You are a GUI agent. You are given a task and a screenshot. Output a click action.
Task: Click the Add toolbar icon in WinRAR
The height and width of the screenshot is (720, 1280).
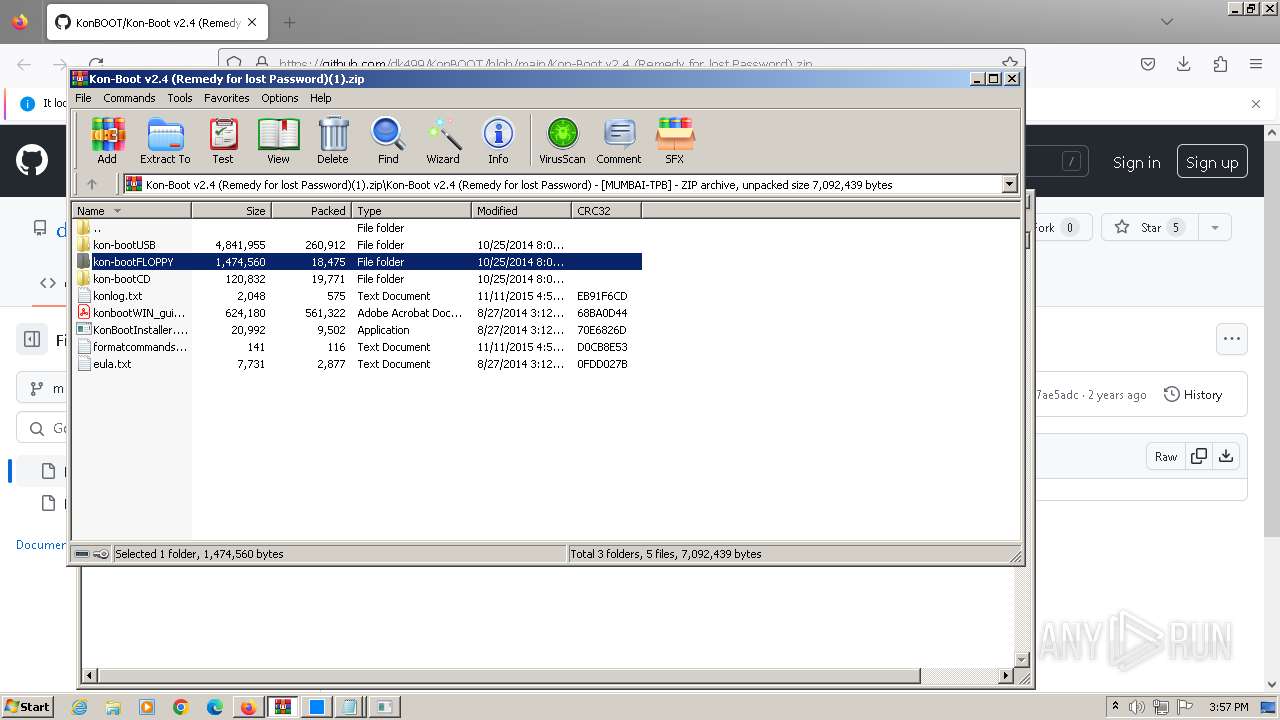[107, 140]
